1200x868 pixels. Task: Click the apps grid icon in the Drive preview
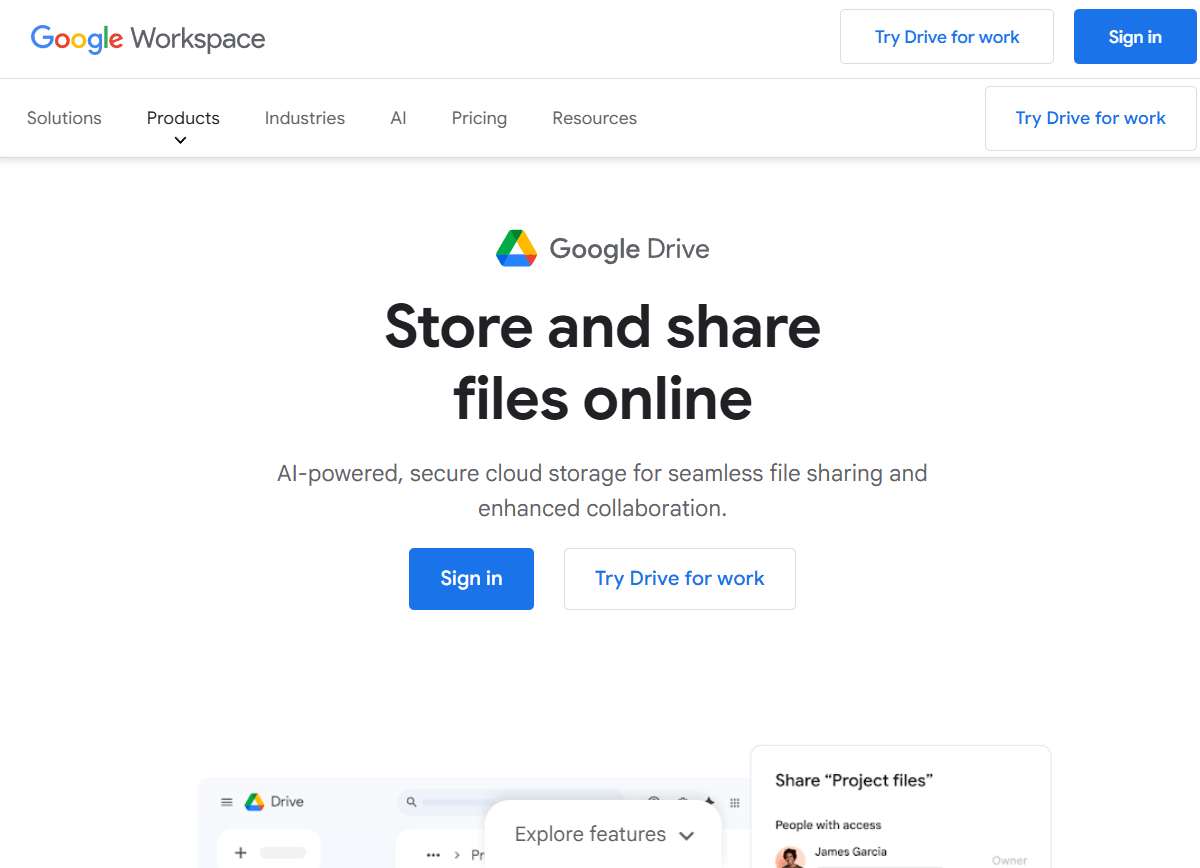[735, 802]
